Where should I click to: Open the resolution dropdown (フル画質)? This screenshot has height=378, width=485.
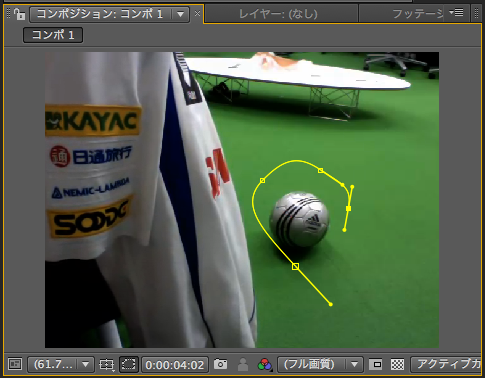[320, 364]
